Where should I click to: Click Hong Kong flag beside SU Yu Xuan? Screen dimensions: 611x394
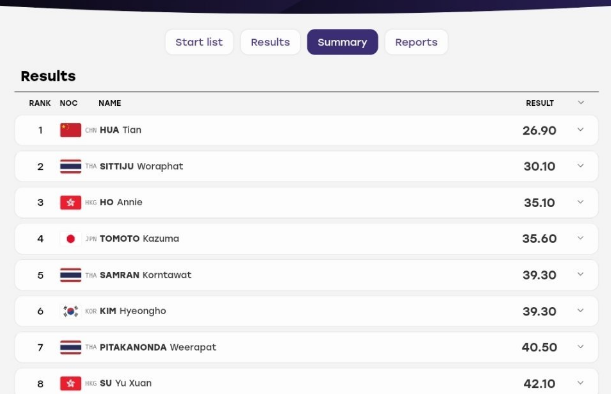coord(71,383)
